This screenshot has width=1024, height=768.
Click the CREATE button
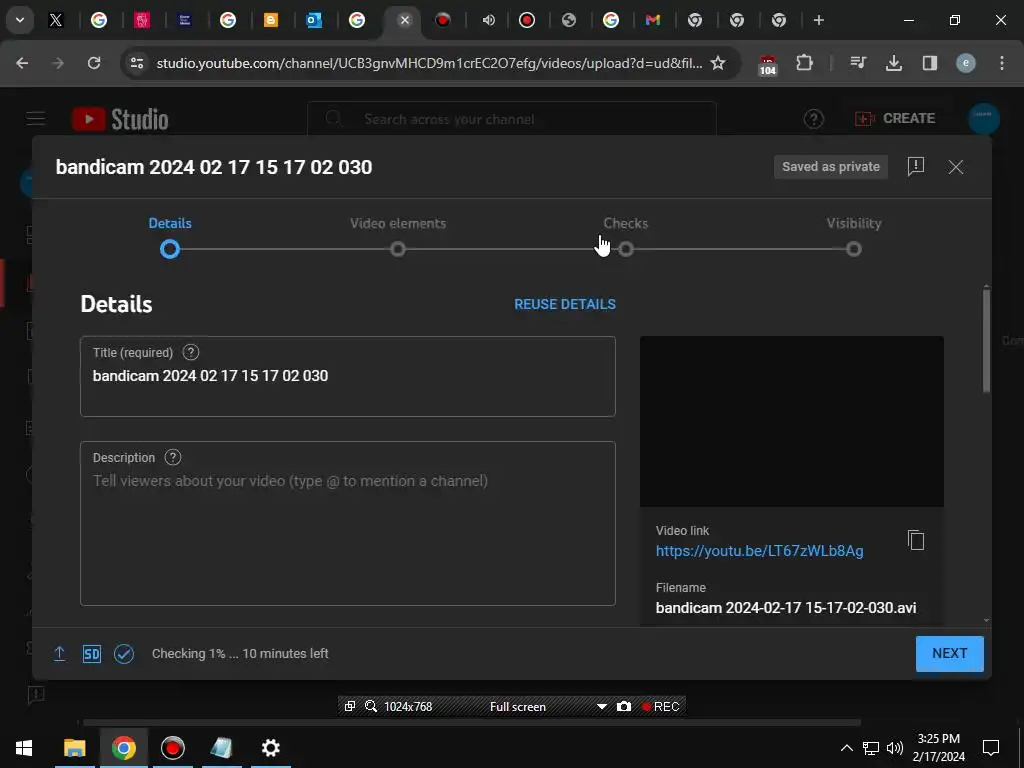(x=895, y=118)
